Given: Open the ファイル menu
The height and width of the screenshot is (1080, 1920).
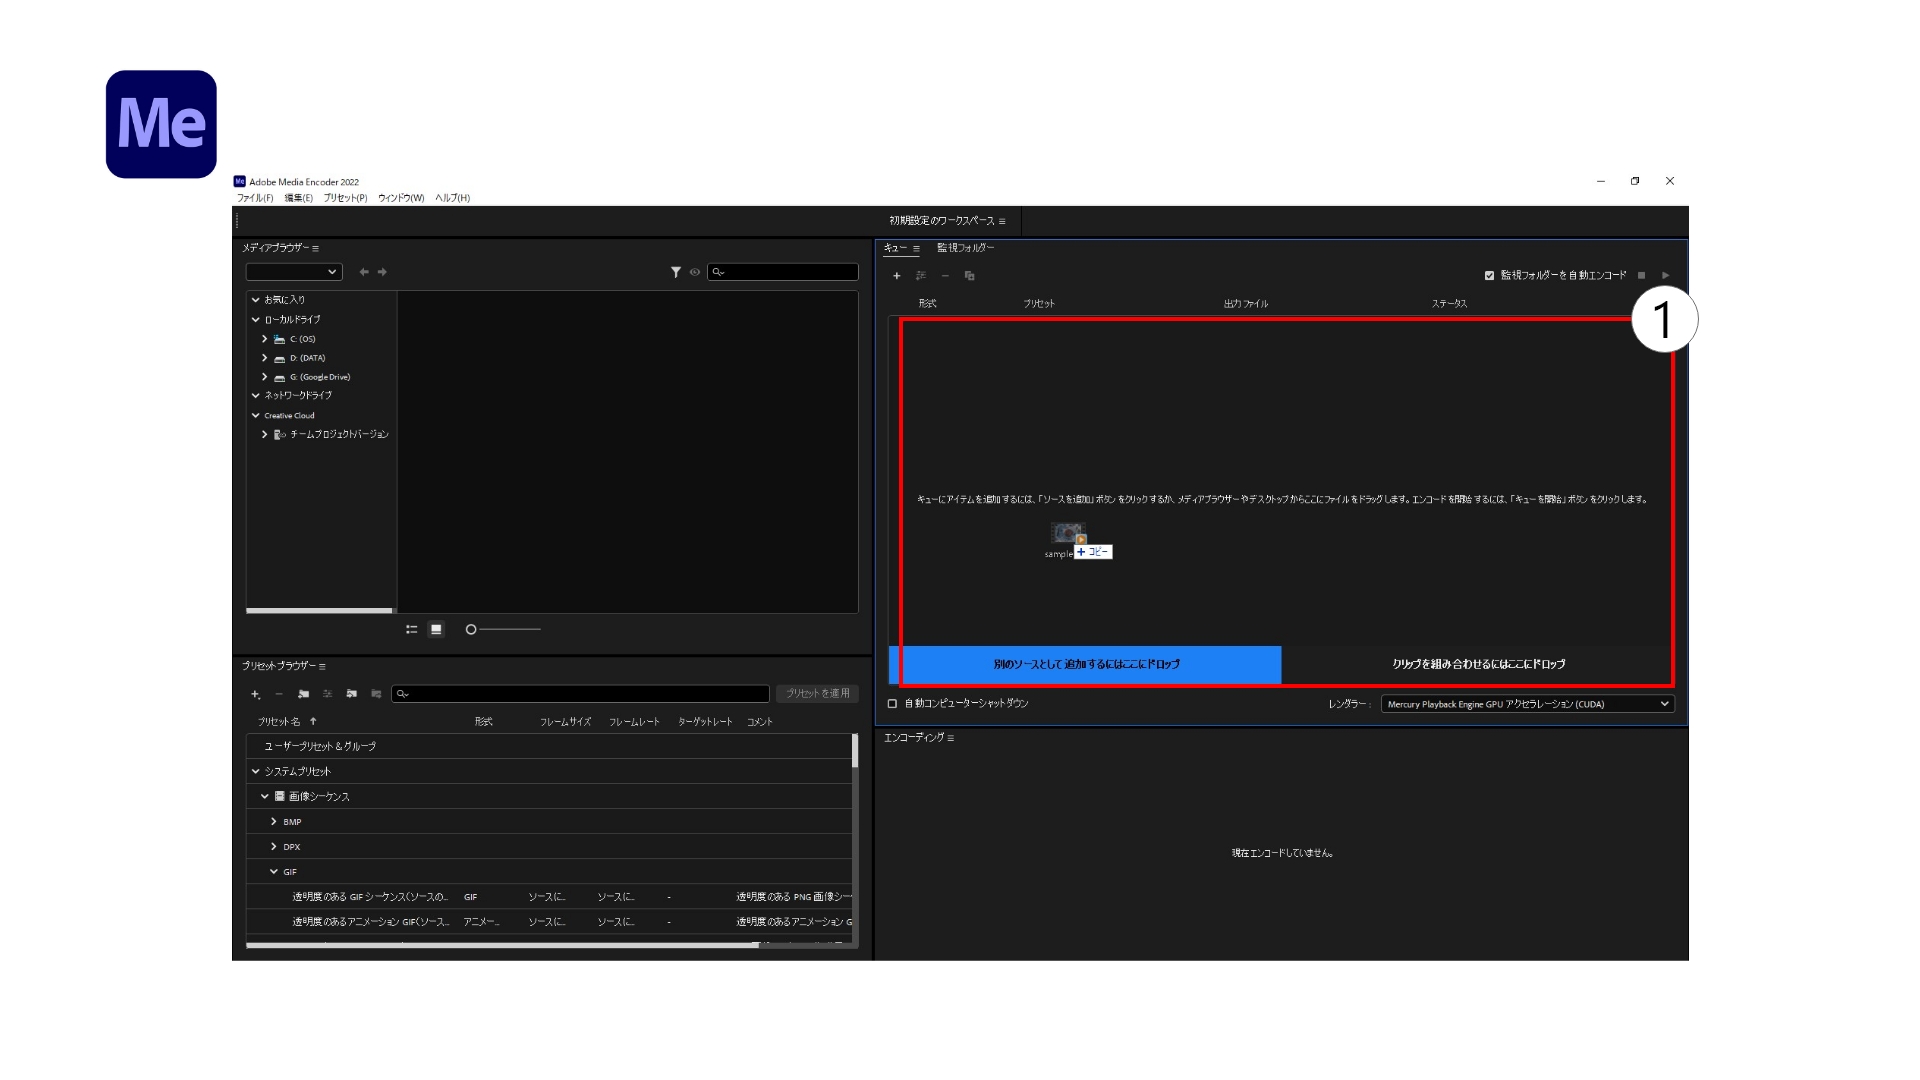Looking at the screenshot, I should coord(253,197).
